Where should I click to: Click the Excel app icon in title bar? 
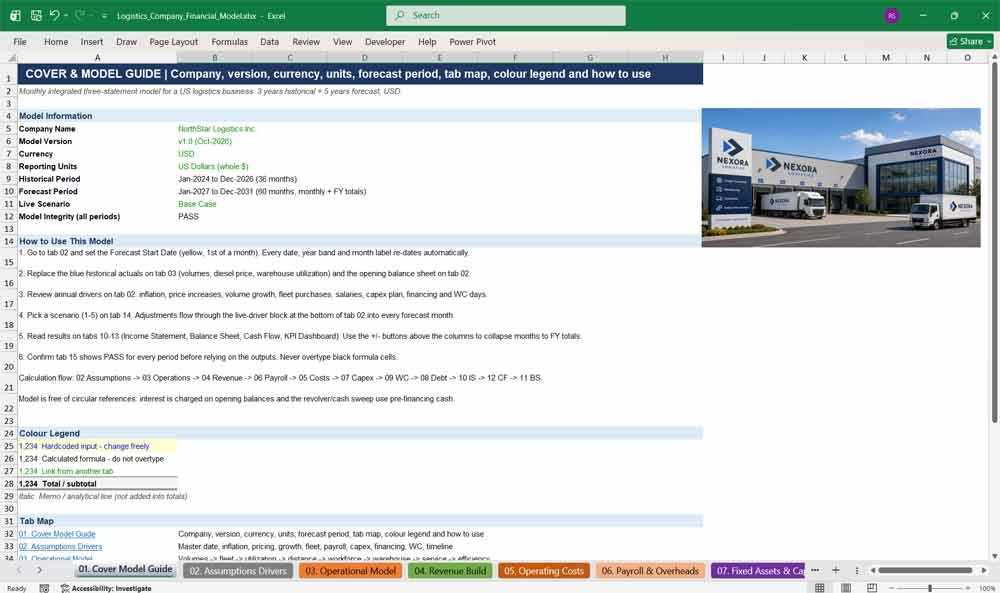tap(15, 15)
